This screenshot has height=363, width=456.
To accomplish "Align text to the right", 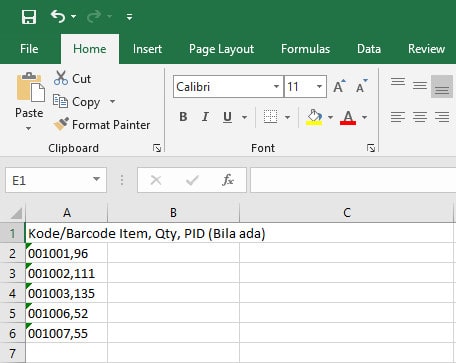I will pos(442,117).
